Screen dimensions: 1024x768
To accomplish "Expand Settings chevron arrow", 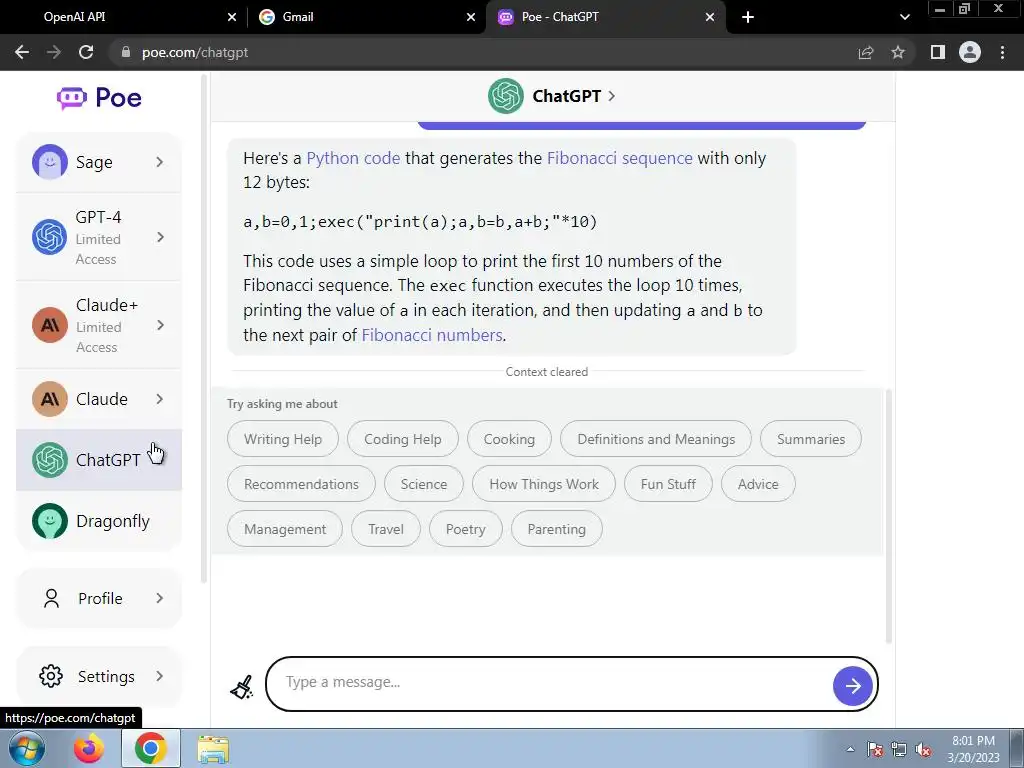I will point(160,676).
